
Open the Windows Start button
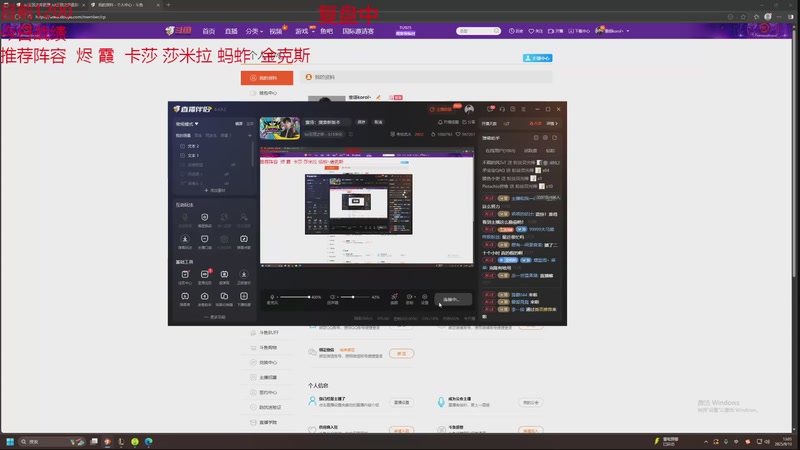(10, 441)
